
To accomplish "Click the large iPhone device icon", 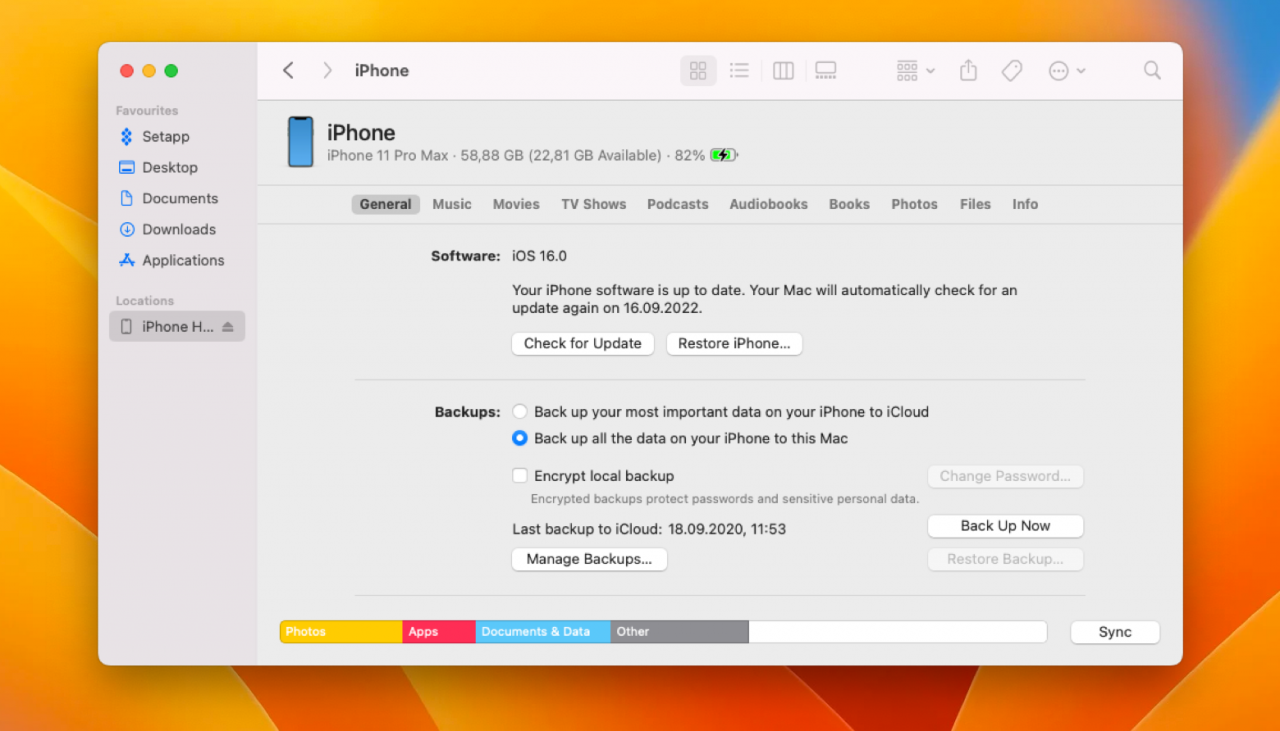I will [x=300, y=141].
